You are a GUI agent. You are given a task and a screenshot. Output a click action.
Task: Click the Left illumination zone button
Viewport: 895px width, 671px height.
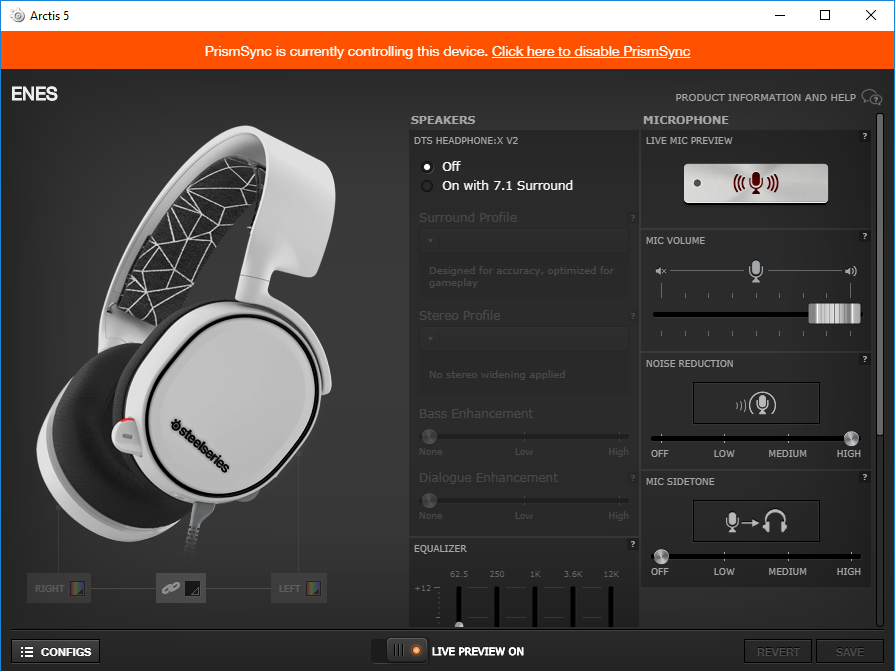point(299,588)
